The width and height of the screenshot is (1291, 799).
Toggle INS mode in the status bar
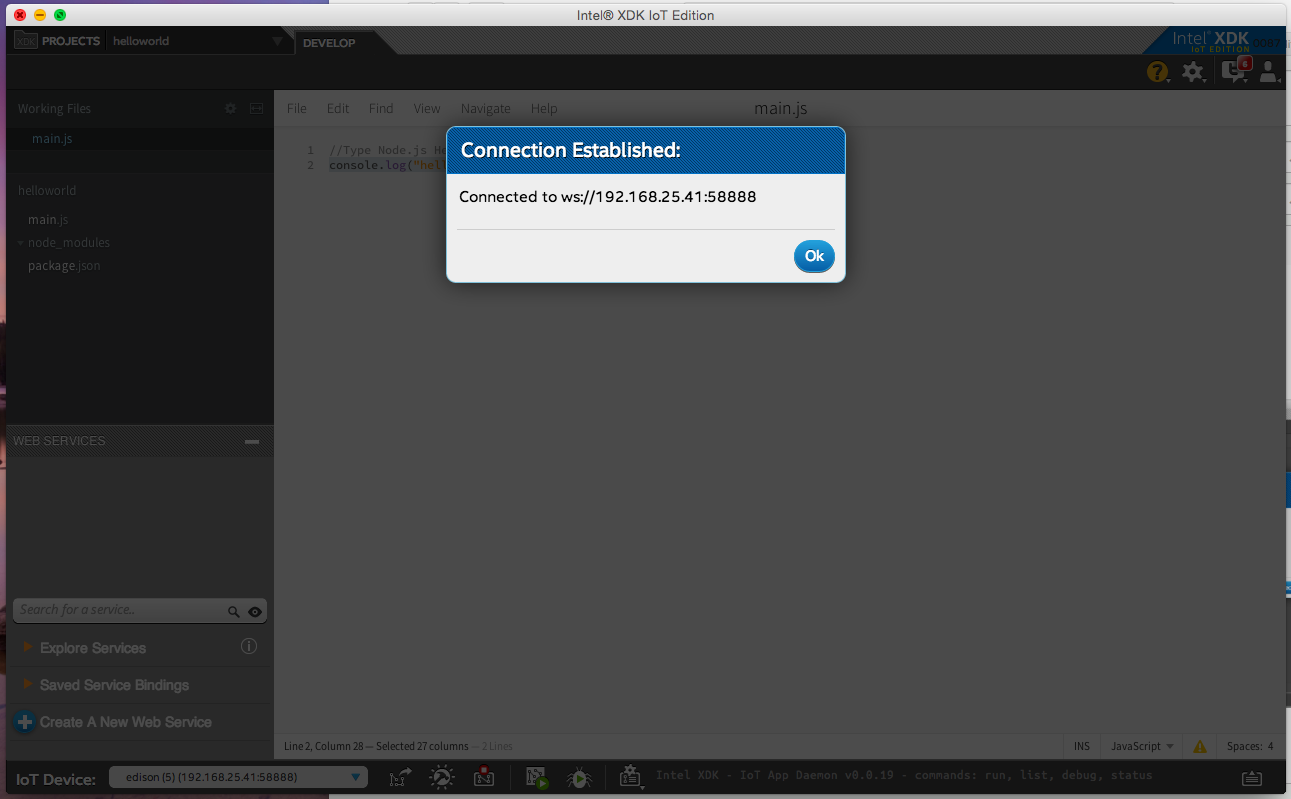(x=1081, y=746)
